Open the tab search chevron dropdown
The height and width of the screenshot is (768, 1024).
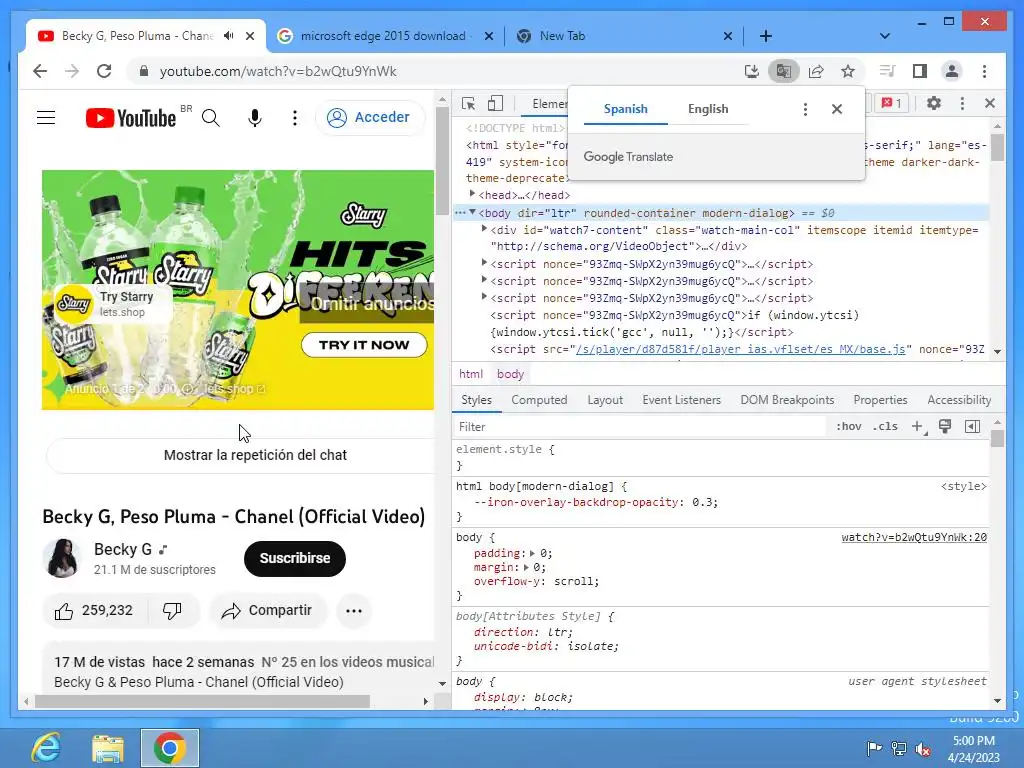[x=885, y=36]
